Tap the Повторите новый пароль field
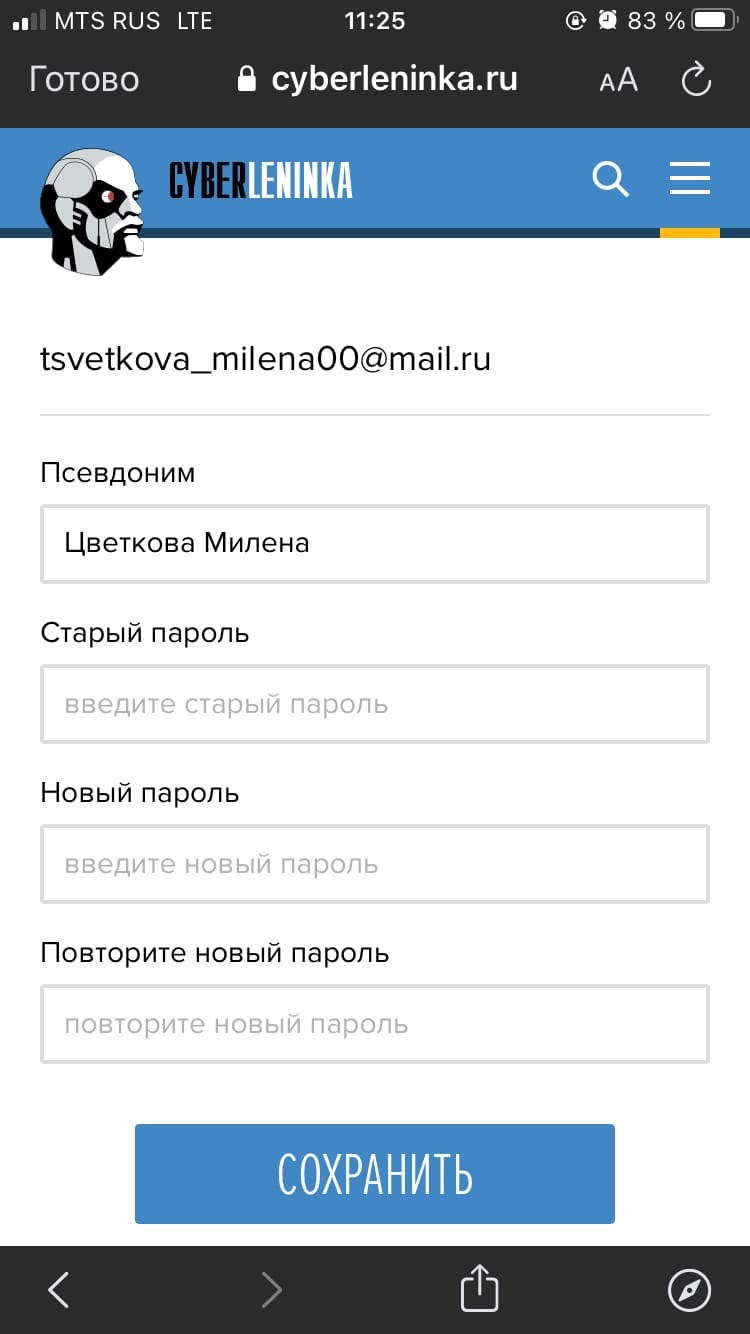This screenshot has height=1334, width=750. (375, 1024)
